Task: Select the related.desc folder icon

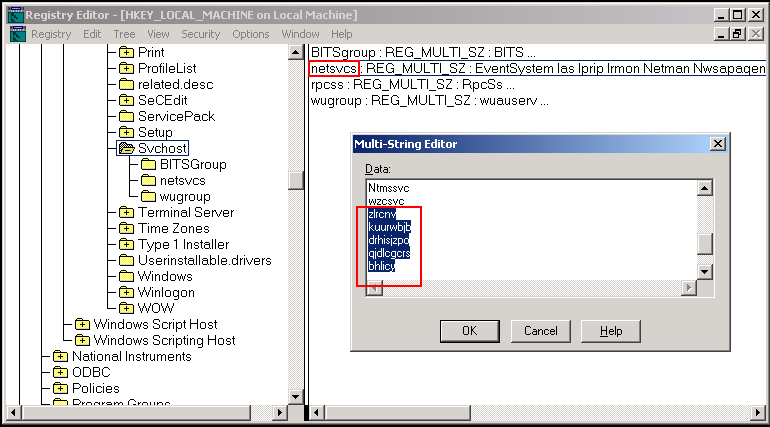Action: pyautogui.click(x=126, y=84)
